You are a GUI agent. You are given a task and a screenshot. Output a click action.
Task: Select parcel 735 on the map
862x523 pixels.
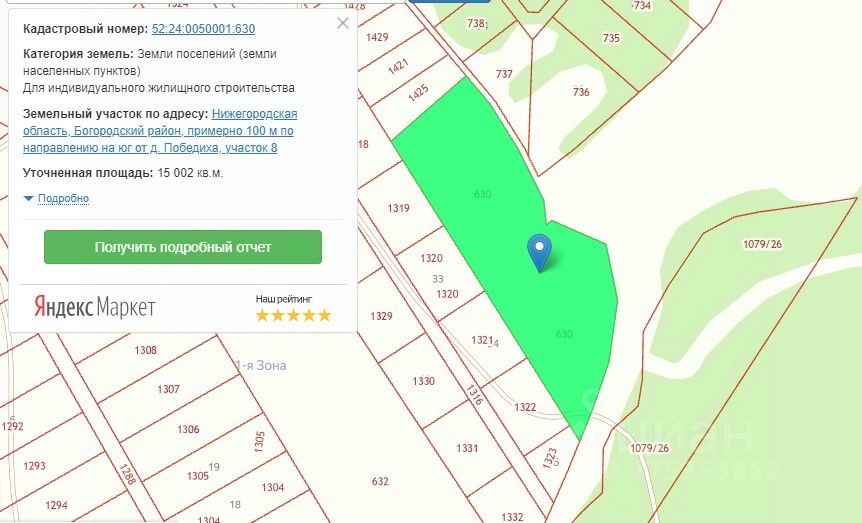[x=611, y=38]
